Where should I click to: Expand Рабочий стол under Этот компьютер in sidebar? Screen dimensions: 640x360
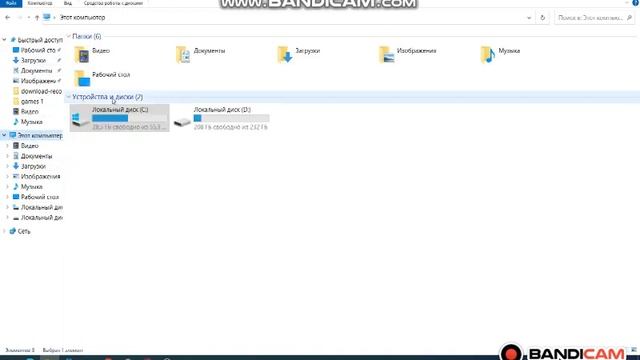7,197
